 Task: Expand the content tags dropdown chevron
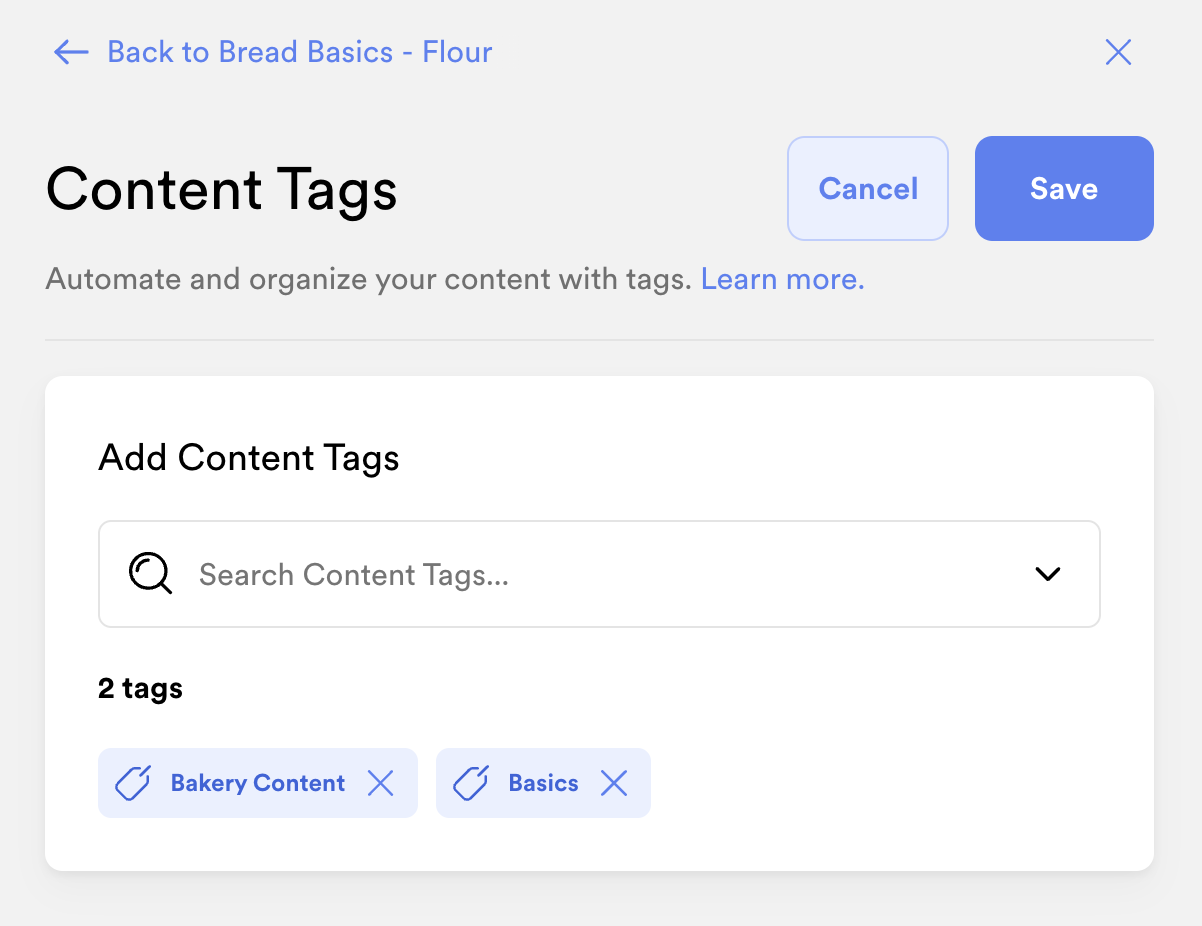tap(1047, 574)
